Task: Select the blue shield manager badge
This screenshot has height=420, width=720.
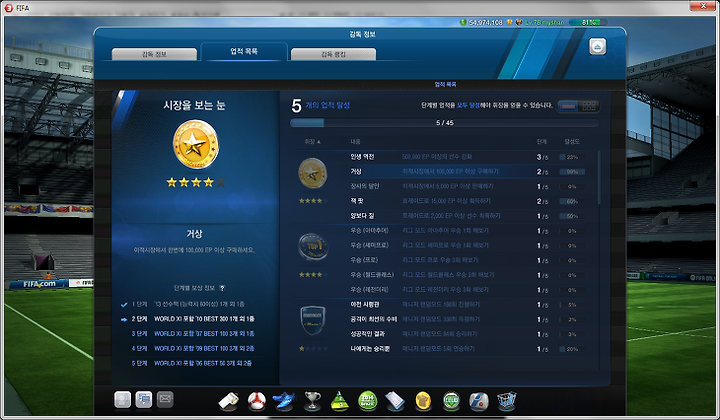Action: [x=313, y=320]
